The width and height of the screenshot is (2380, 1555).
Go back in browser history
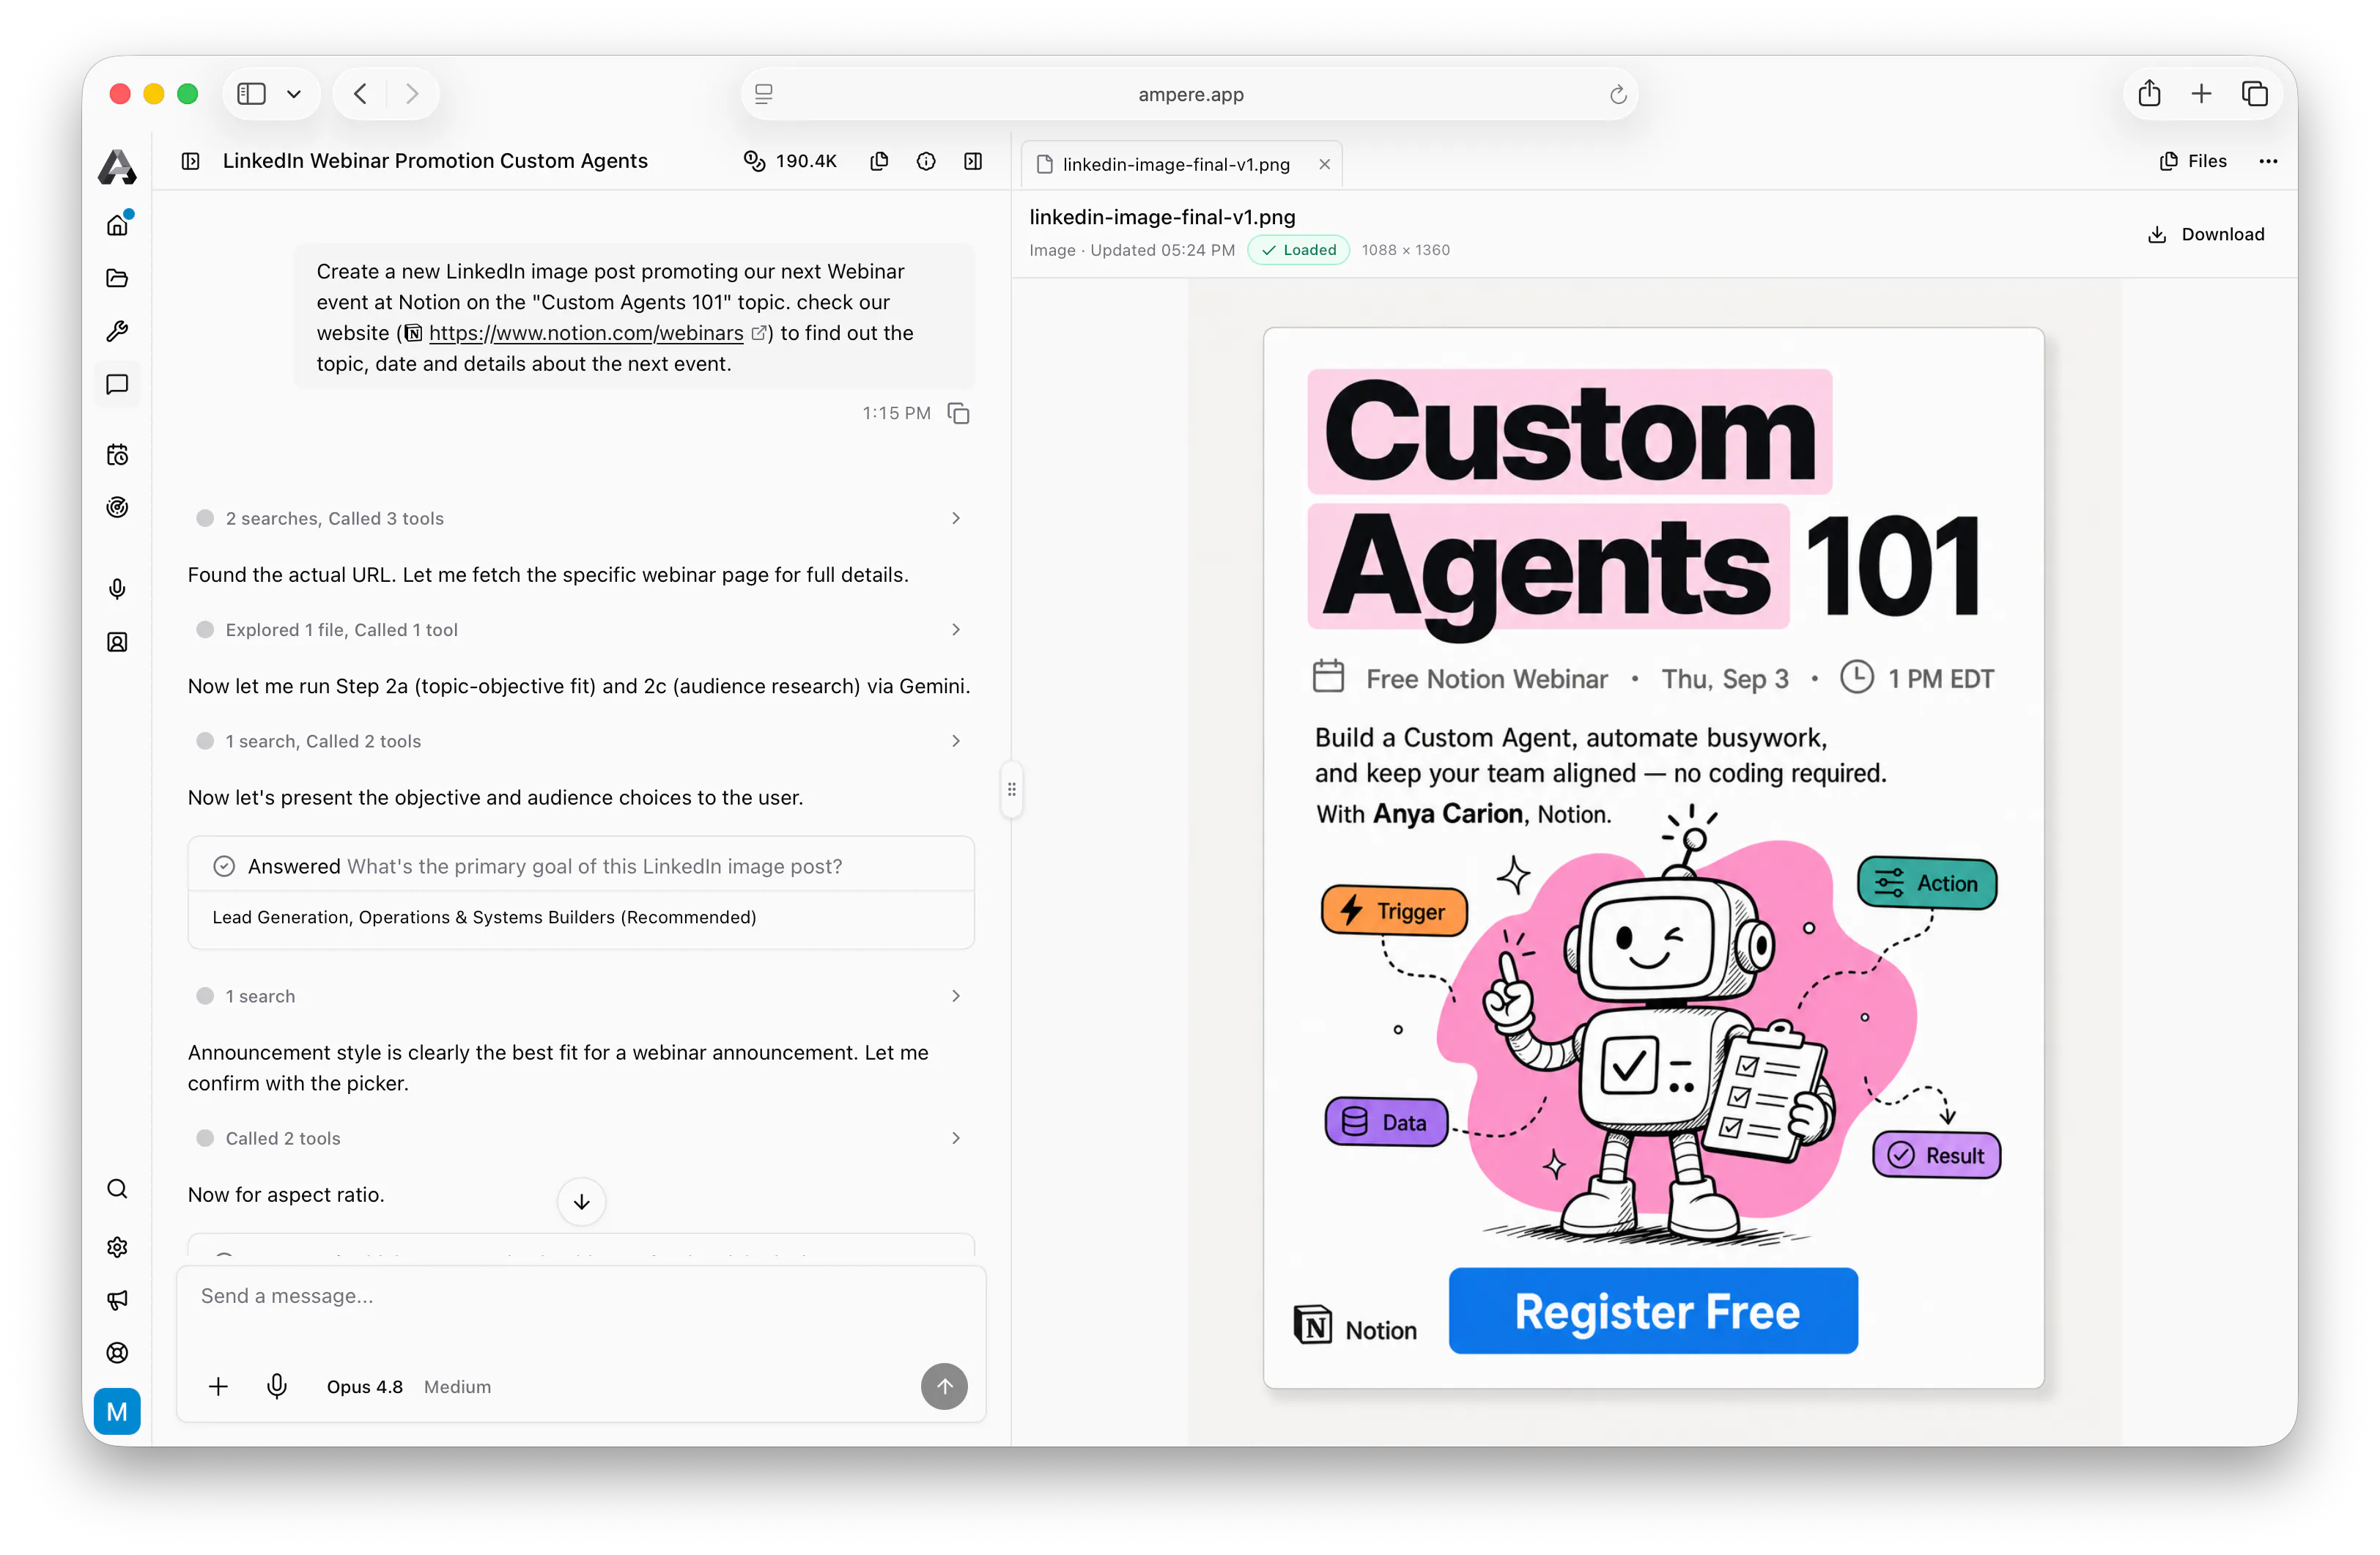[360, 94]
